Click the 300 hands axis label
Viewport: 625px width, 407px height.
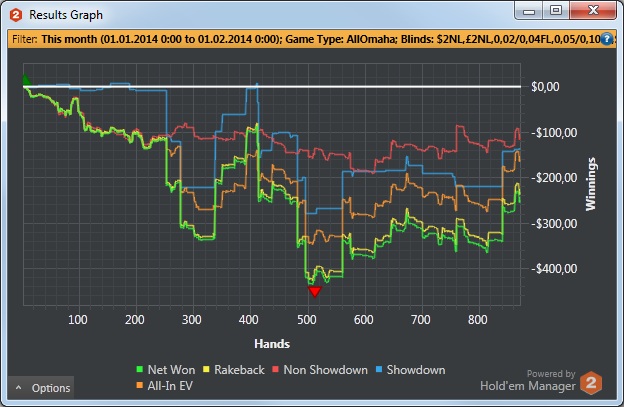[x=191, y=320]
